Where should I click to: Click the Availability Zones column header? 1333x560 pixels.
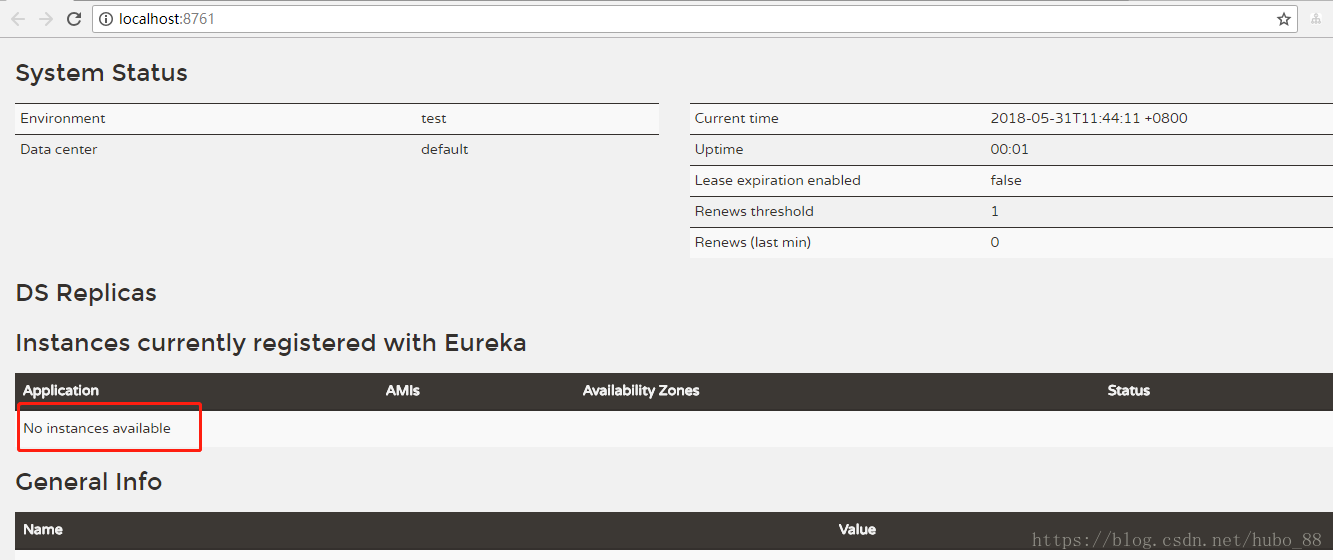(x=641, y=390)
